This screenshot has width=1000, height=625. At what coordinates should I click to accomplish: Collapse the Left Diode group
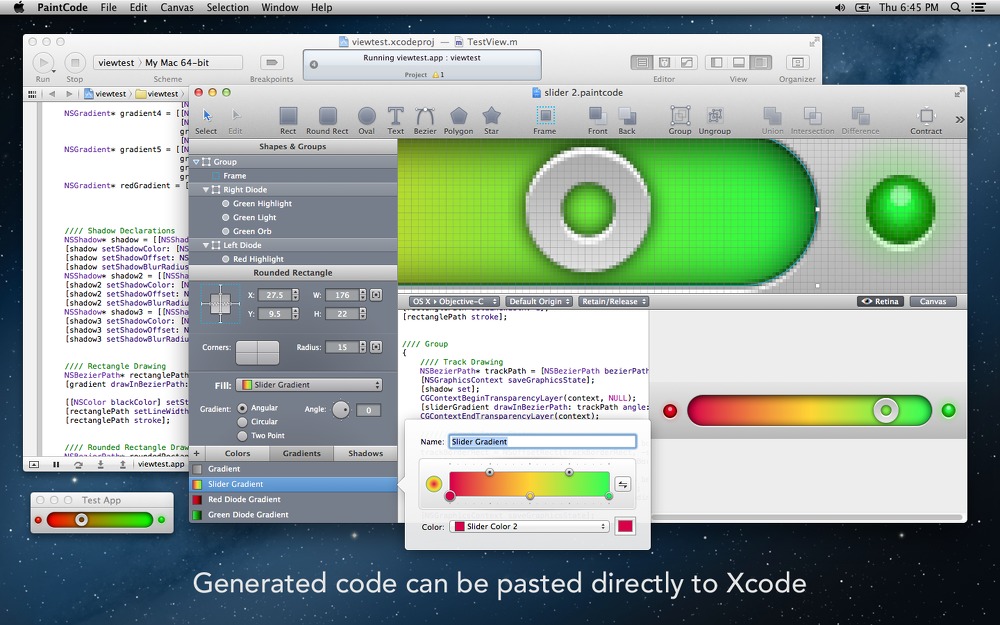(x=206, y=245)
